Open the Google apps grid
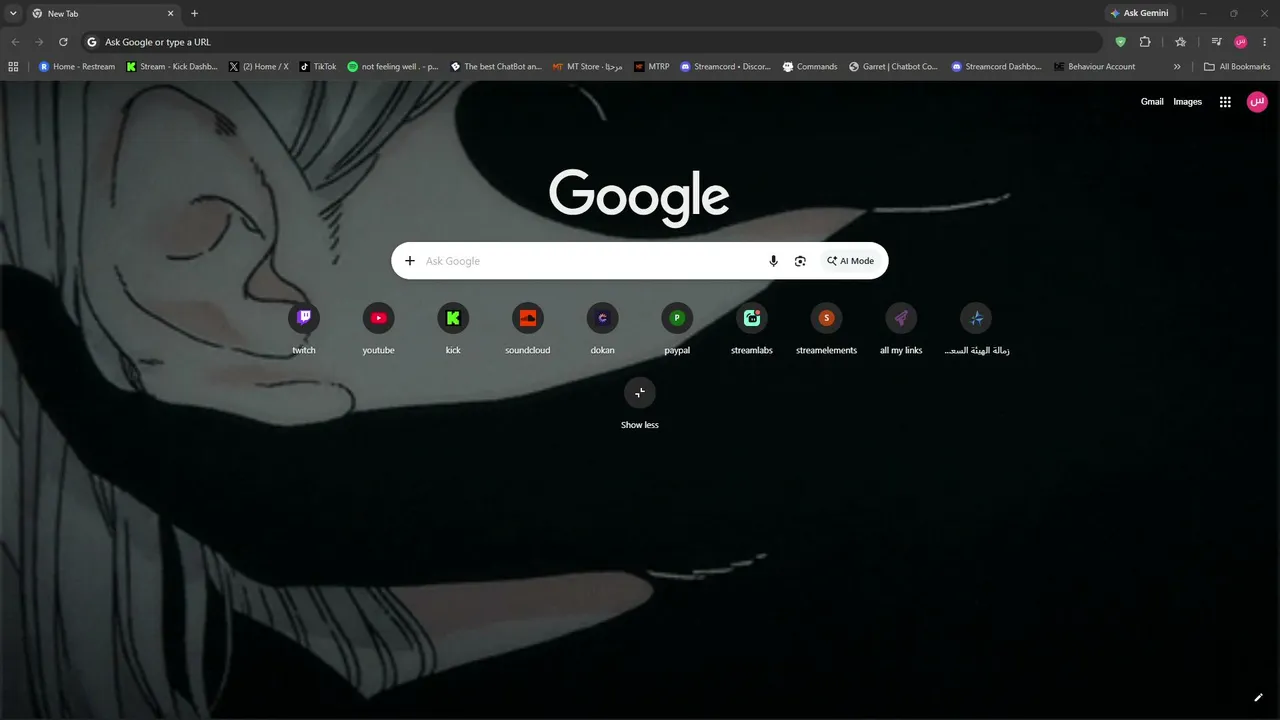1280x720 pixels. click(1225, 102)
